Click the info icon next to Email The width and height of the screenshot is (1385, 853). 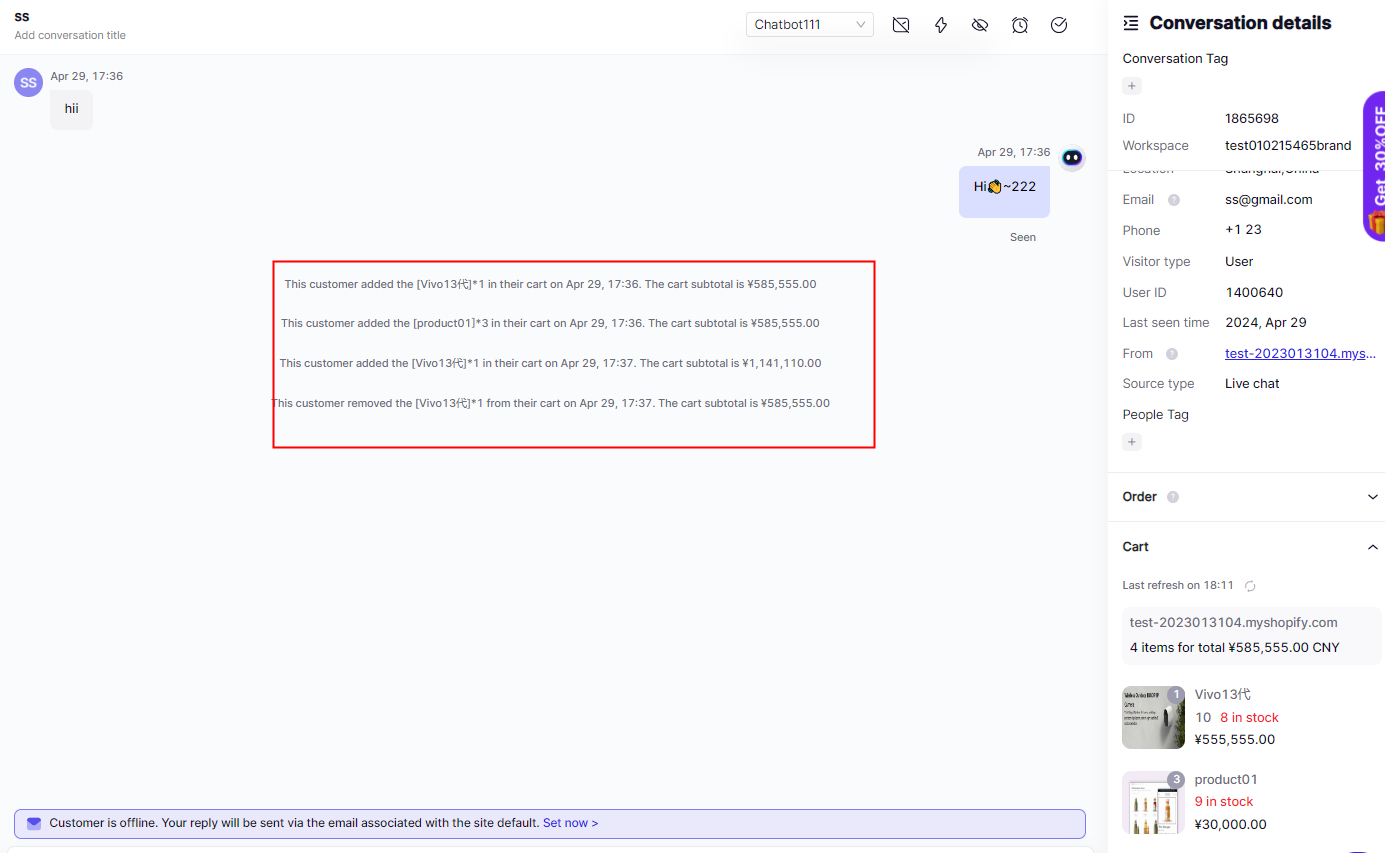pos(1174,200)
